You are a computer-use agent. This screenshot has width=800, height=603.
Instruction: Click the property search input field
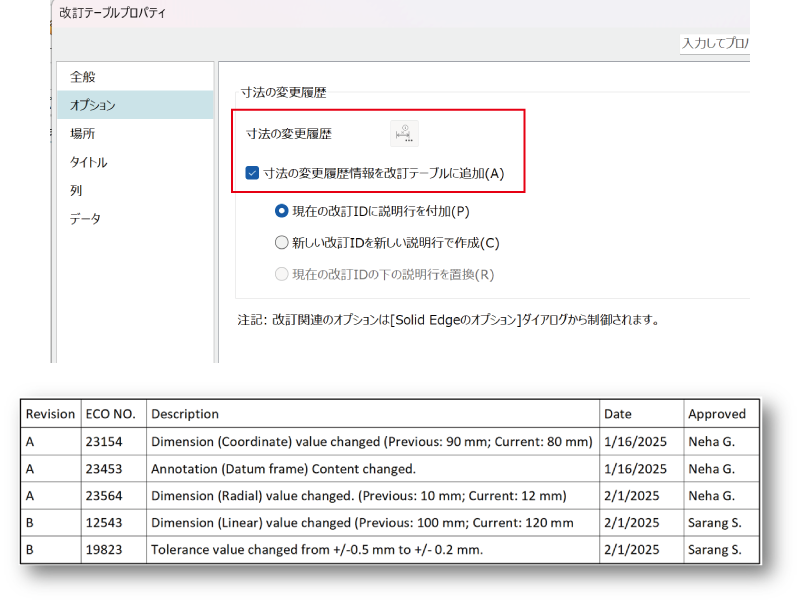coord(714,44)
